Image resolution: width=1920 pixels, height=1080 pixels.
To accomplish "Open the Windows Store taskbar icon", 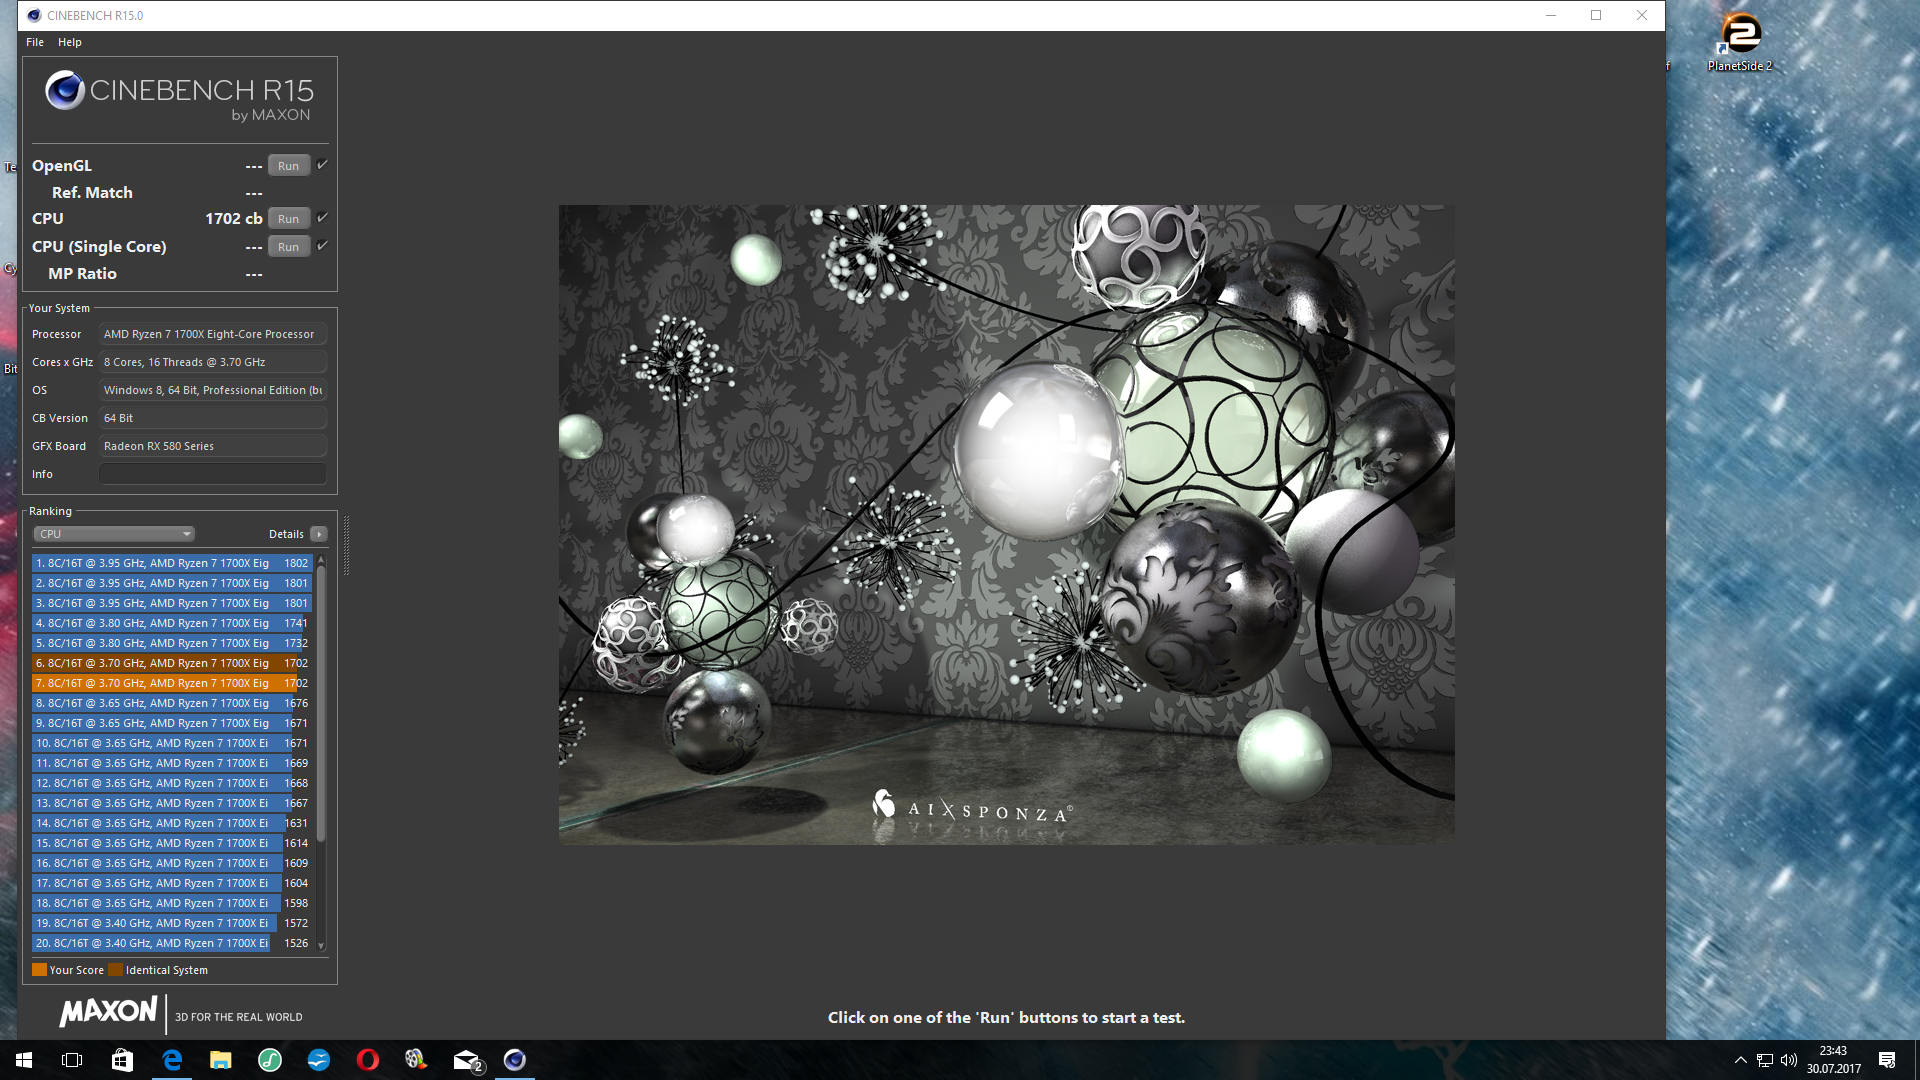I will pyautogui.click(x=122, y=1060).
